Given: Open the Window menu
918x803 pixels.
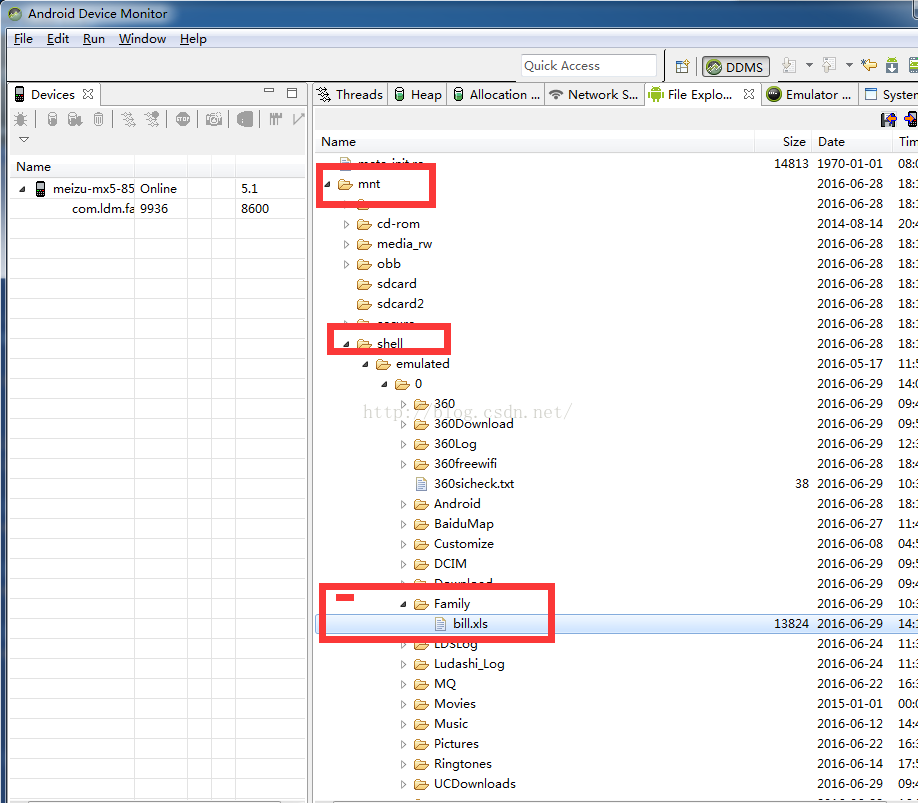Looking at the screenshot, I should coord(142,39).
